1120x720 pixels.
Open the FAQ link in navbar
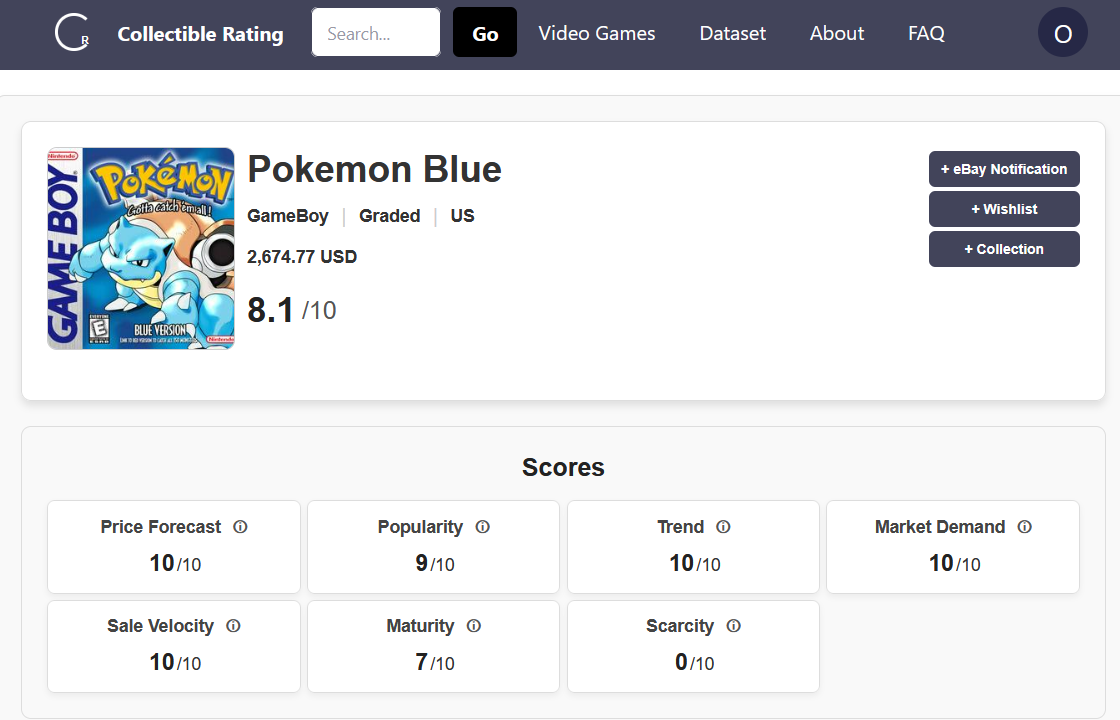926,34
